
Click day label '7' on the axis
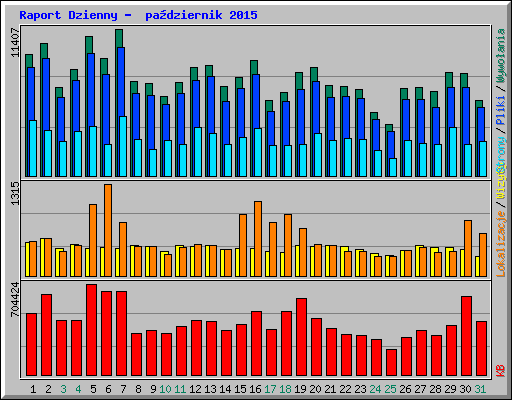[x=123, y=389]
